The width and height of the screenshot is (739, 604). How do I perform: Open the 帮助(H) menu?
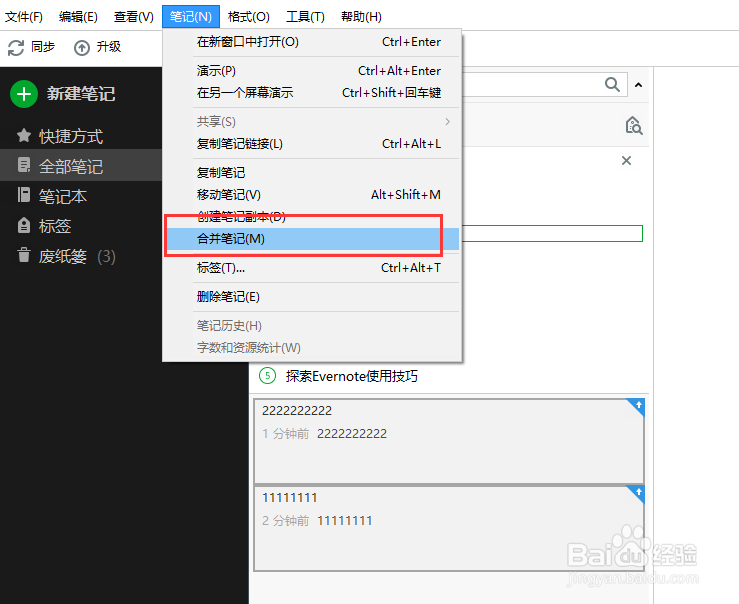pyautogui.click(x=361, y=17)
